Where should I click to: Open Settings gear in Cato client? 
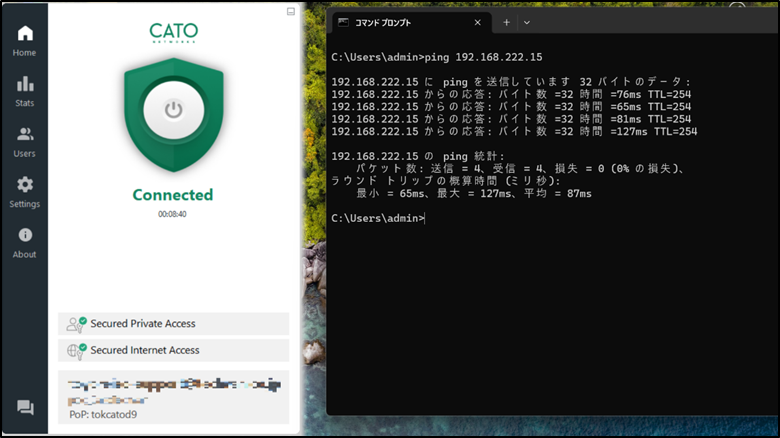(24, 192)
